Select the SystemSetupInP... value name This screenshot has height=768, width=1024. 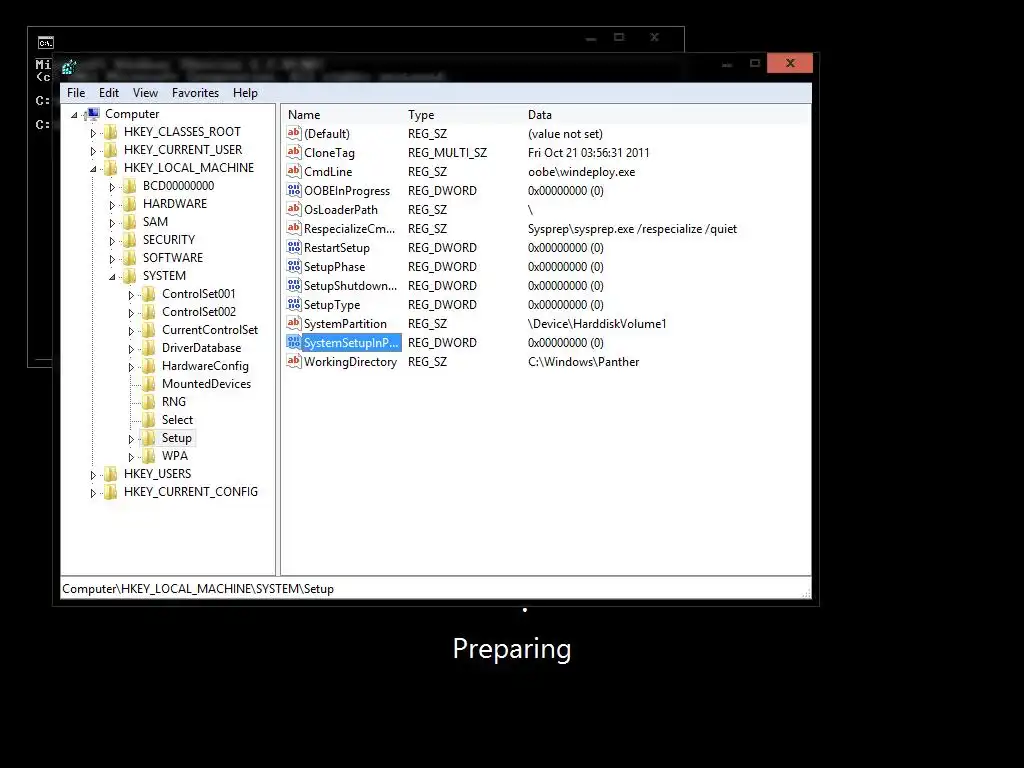click(x=351, y=342)
